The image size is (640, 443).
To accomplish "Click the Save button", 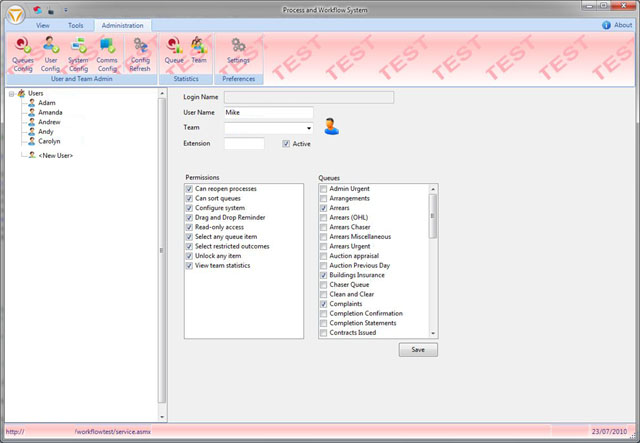I will 418,349.
